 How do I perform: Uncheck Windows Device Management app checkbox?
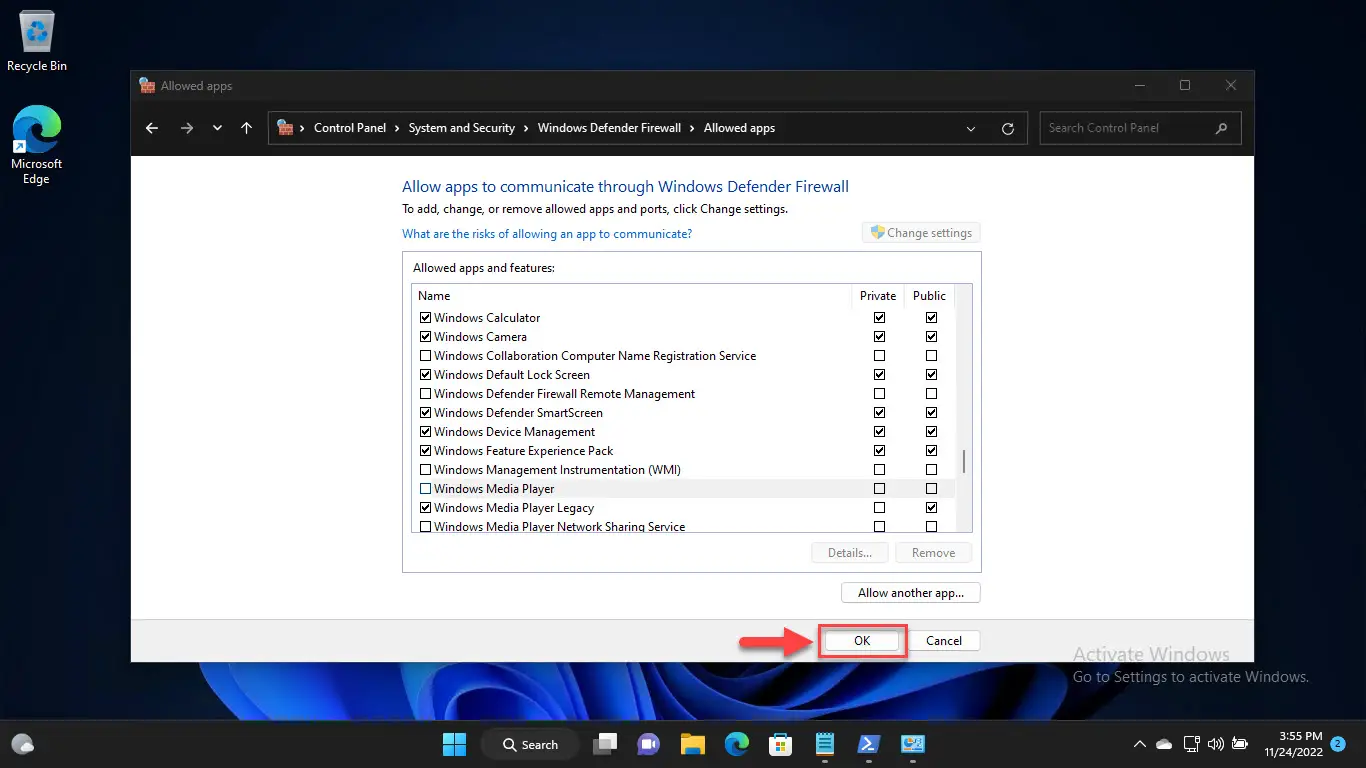[425, 432]
